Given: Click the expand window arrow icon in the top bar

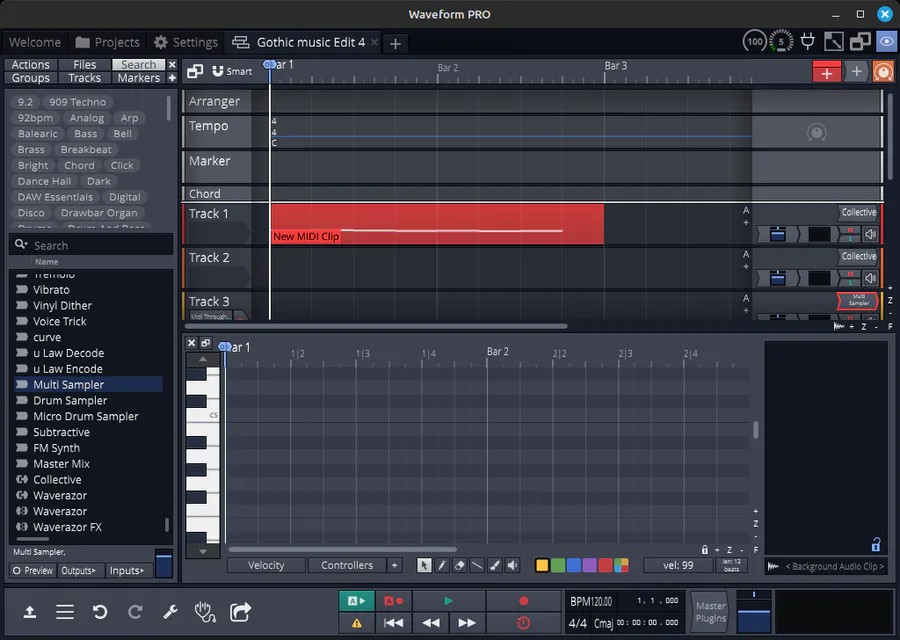Looking at the screenshot, I should [833, 41].
